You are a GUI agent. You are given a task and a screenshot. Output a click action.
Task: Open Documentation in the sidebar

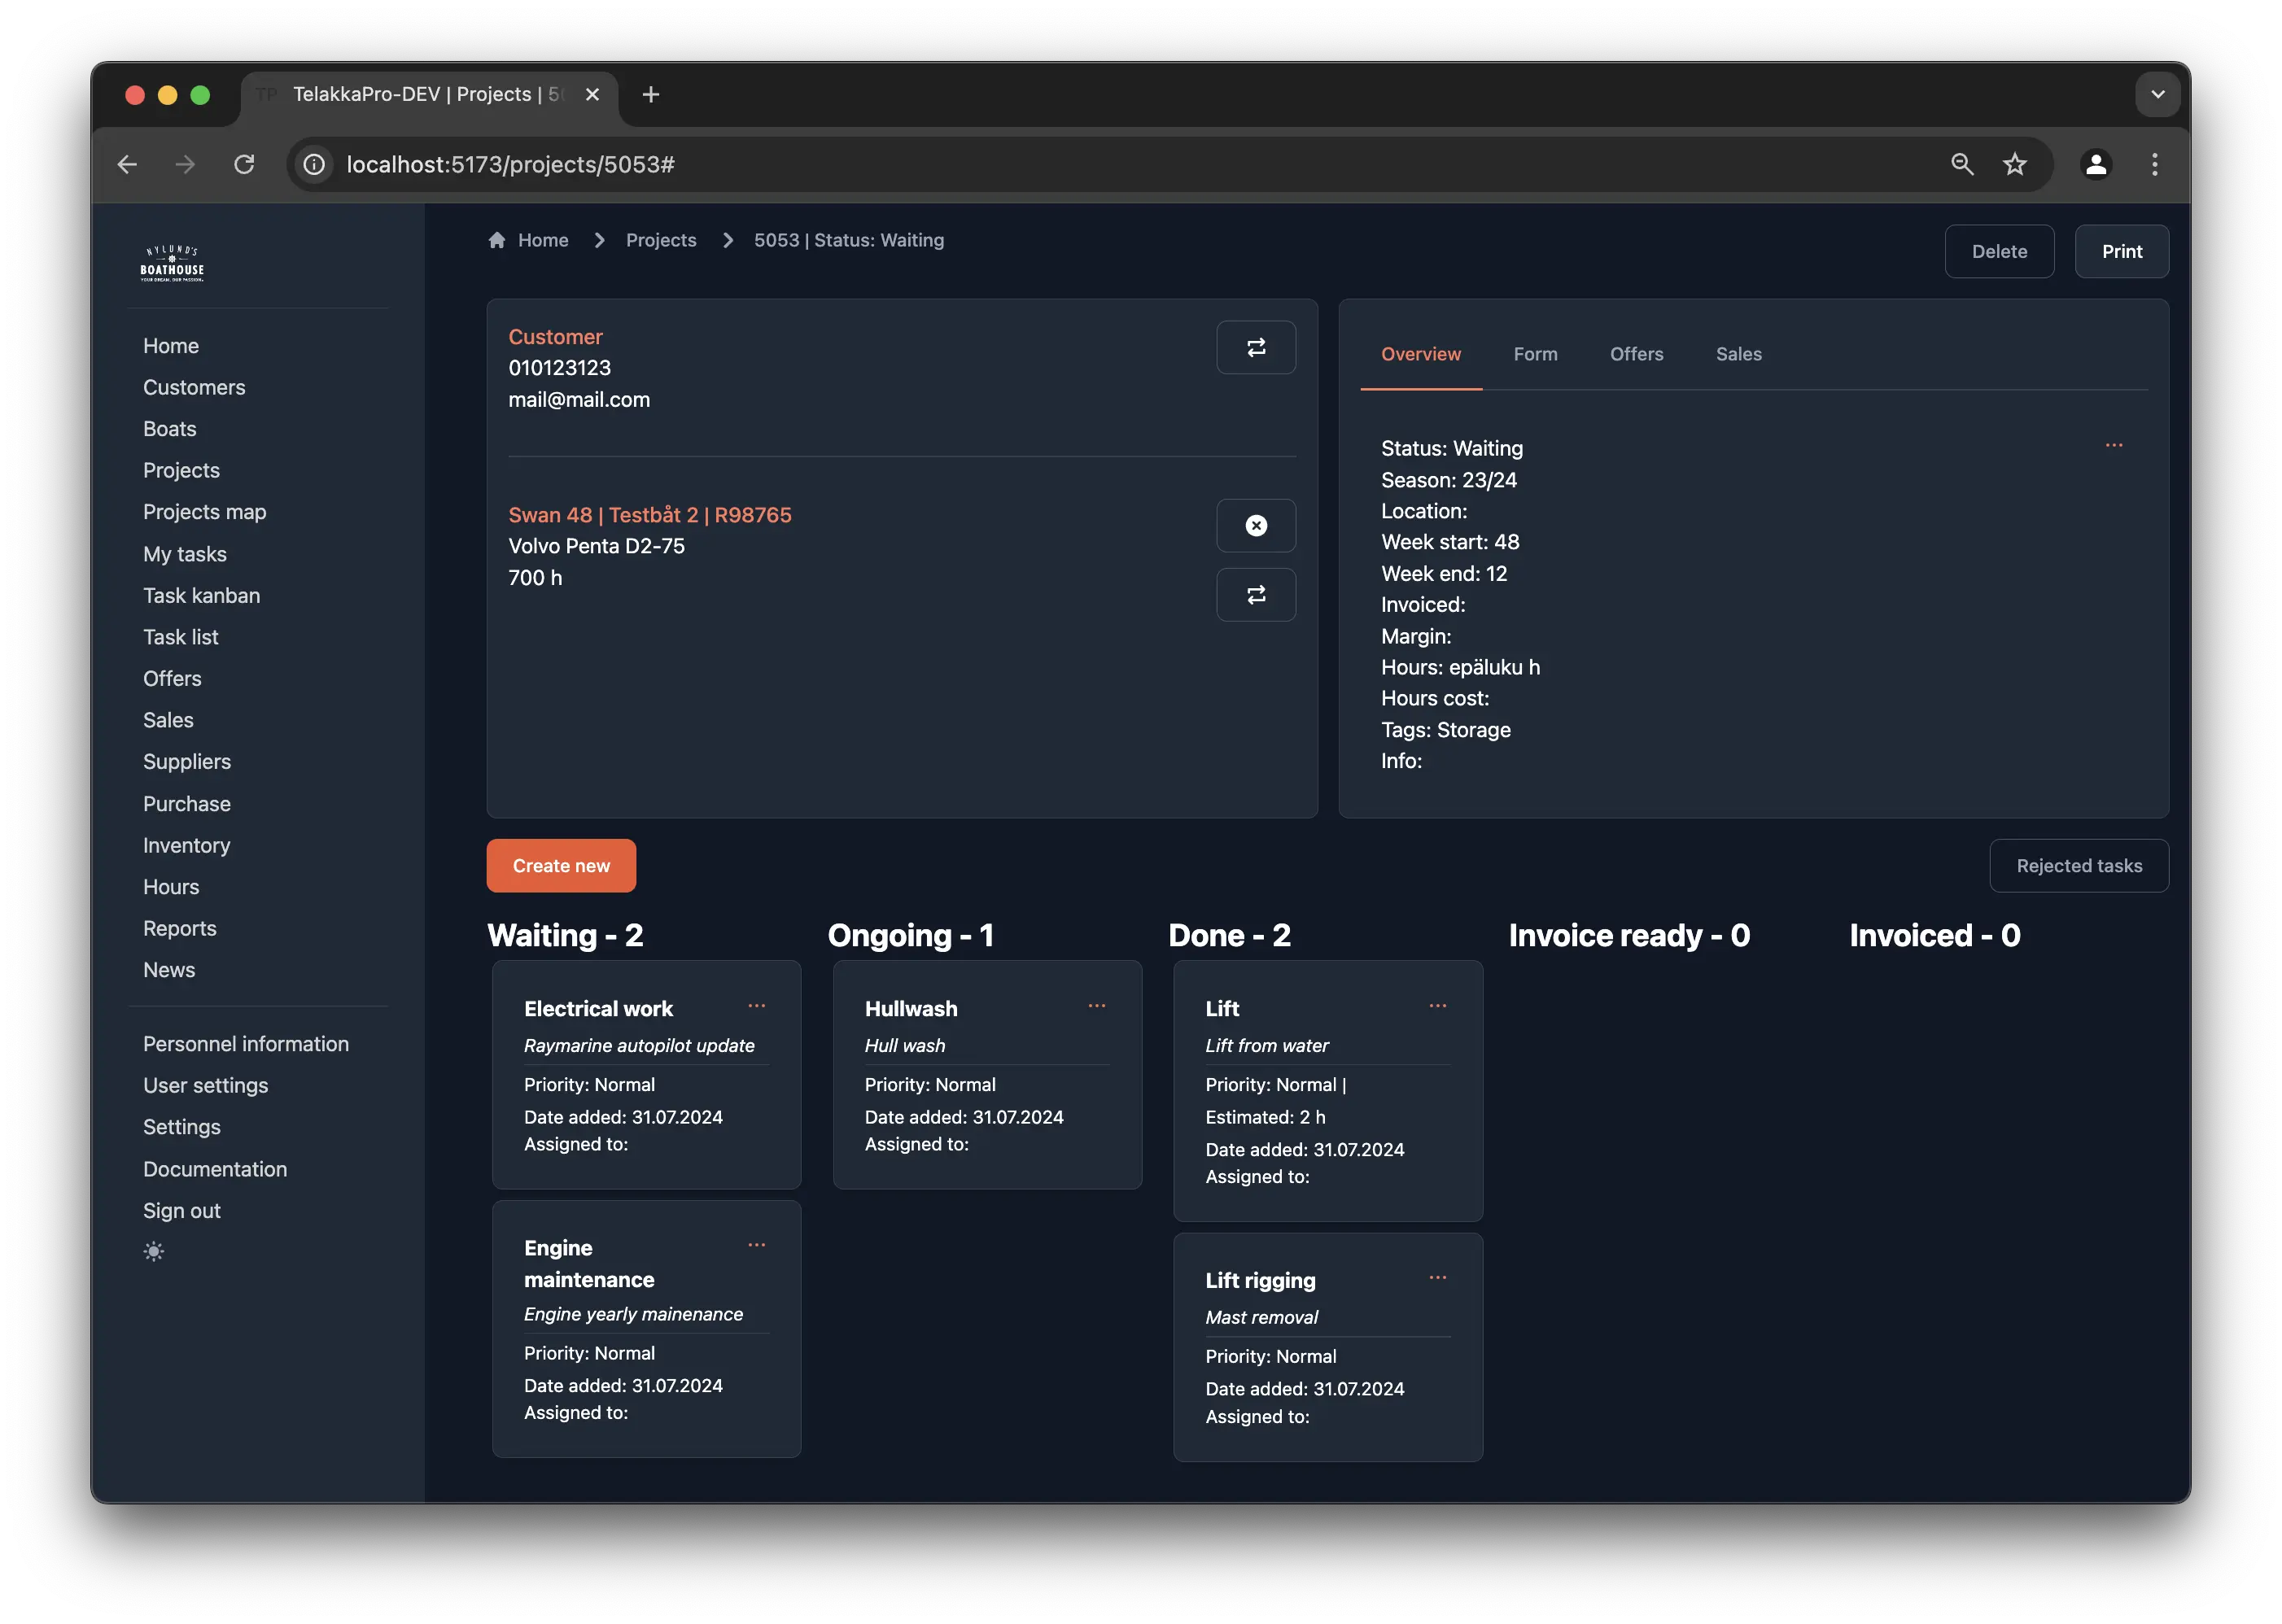[215, 1169]
